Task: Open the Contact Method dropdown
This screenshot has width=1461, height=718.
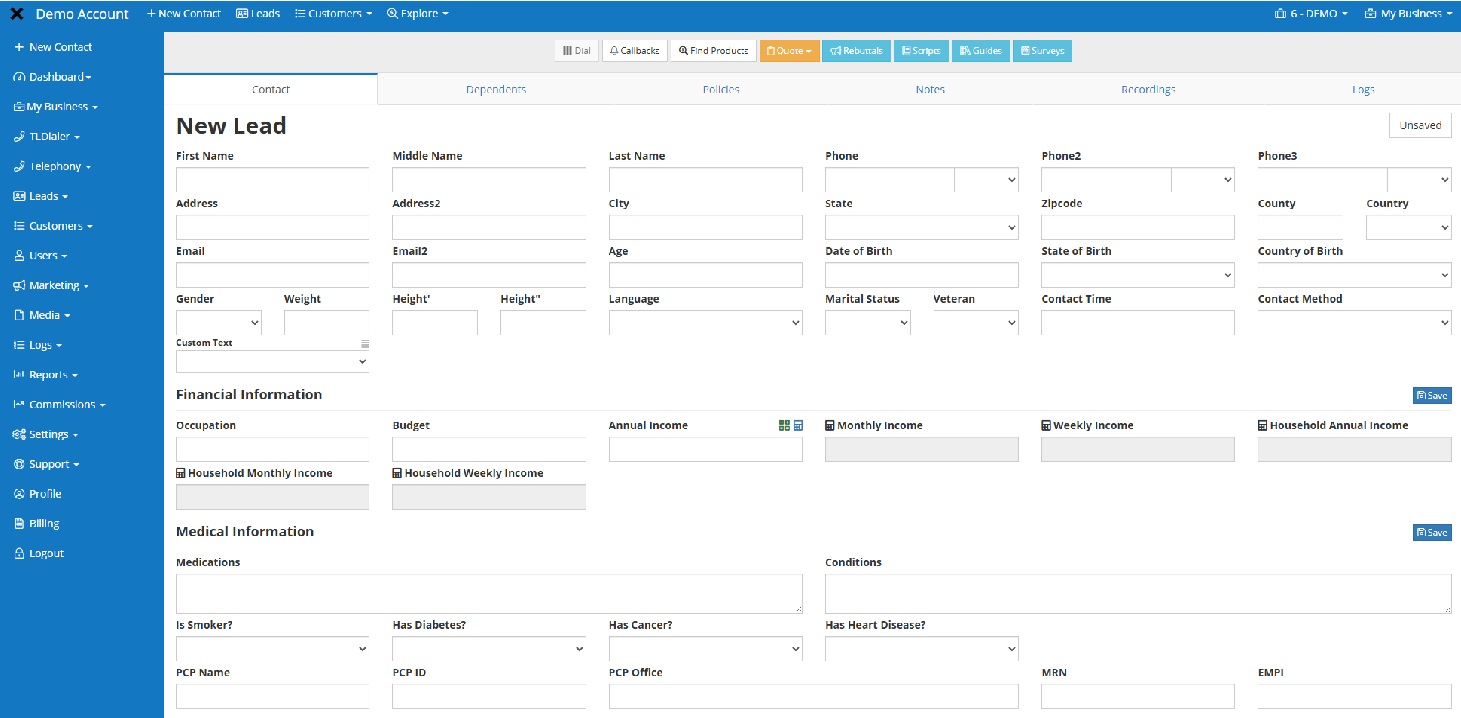Action: point(1355,323)
